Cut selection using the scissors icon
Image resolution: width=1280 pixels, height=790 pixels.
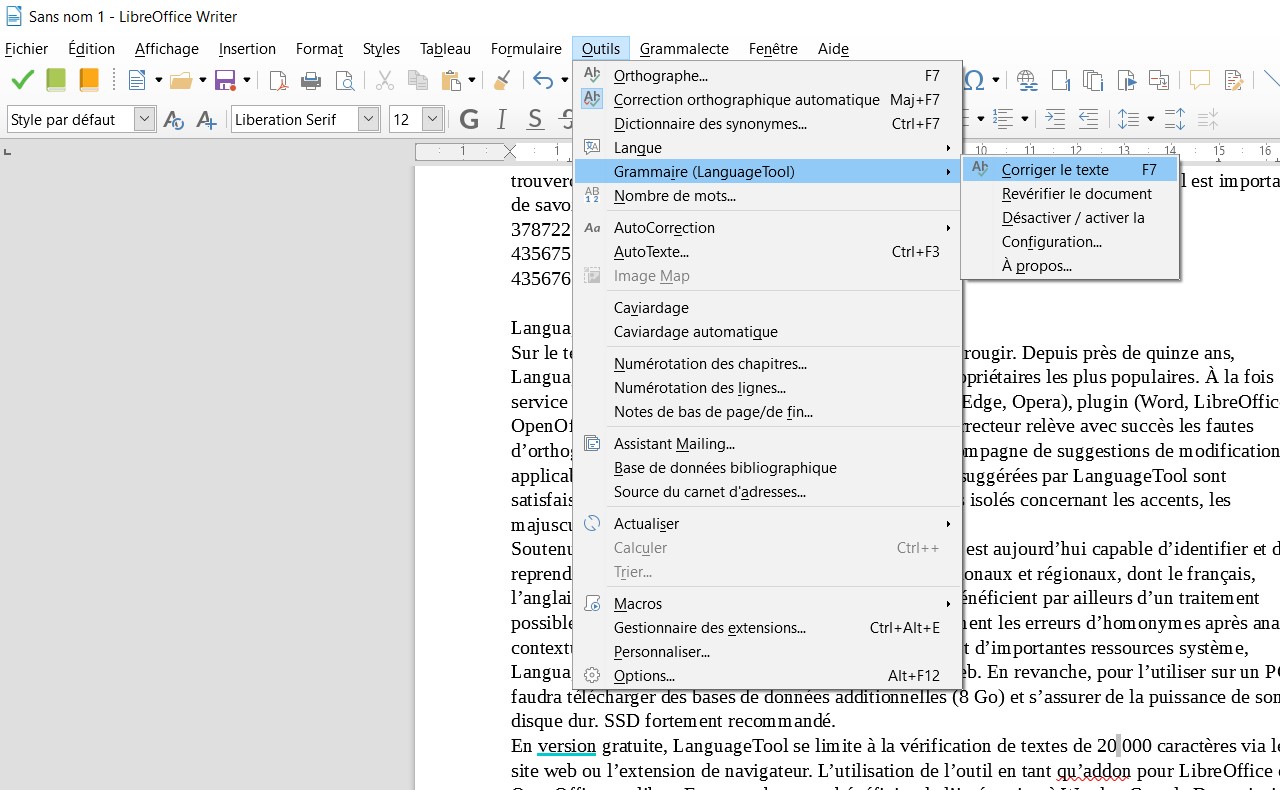[384, 80]
